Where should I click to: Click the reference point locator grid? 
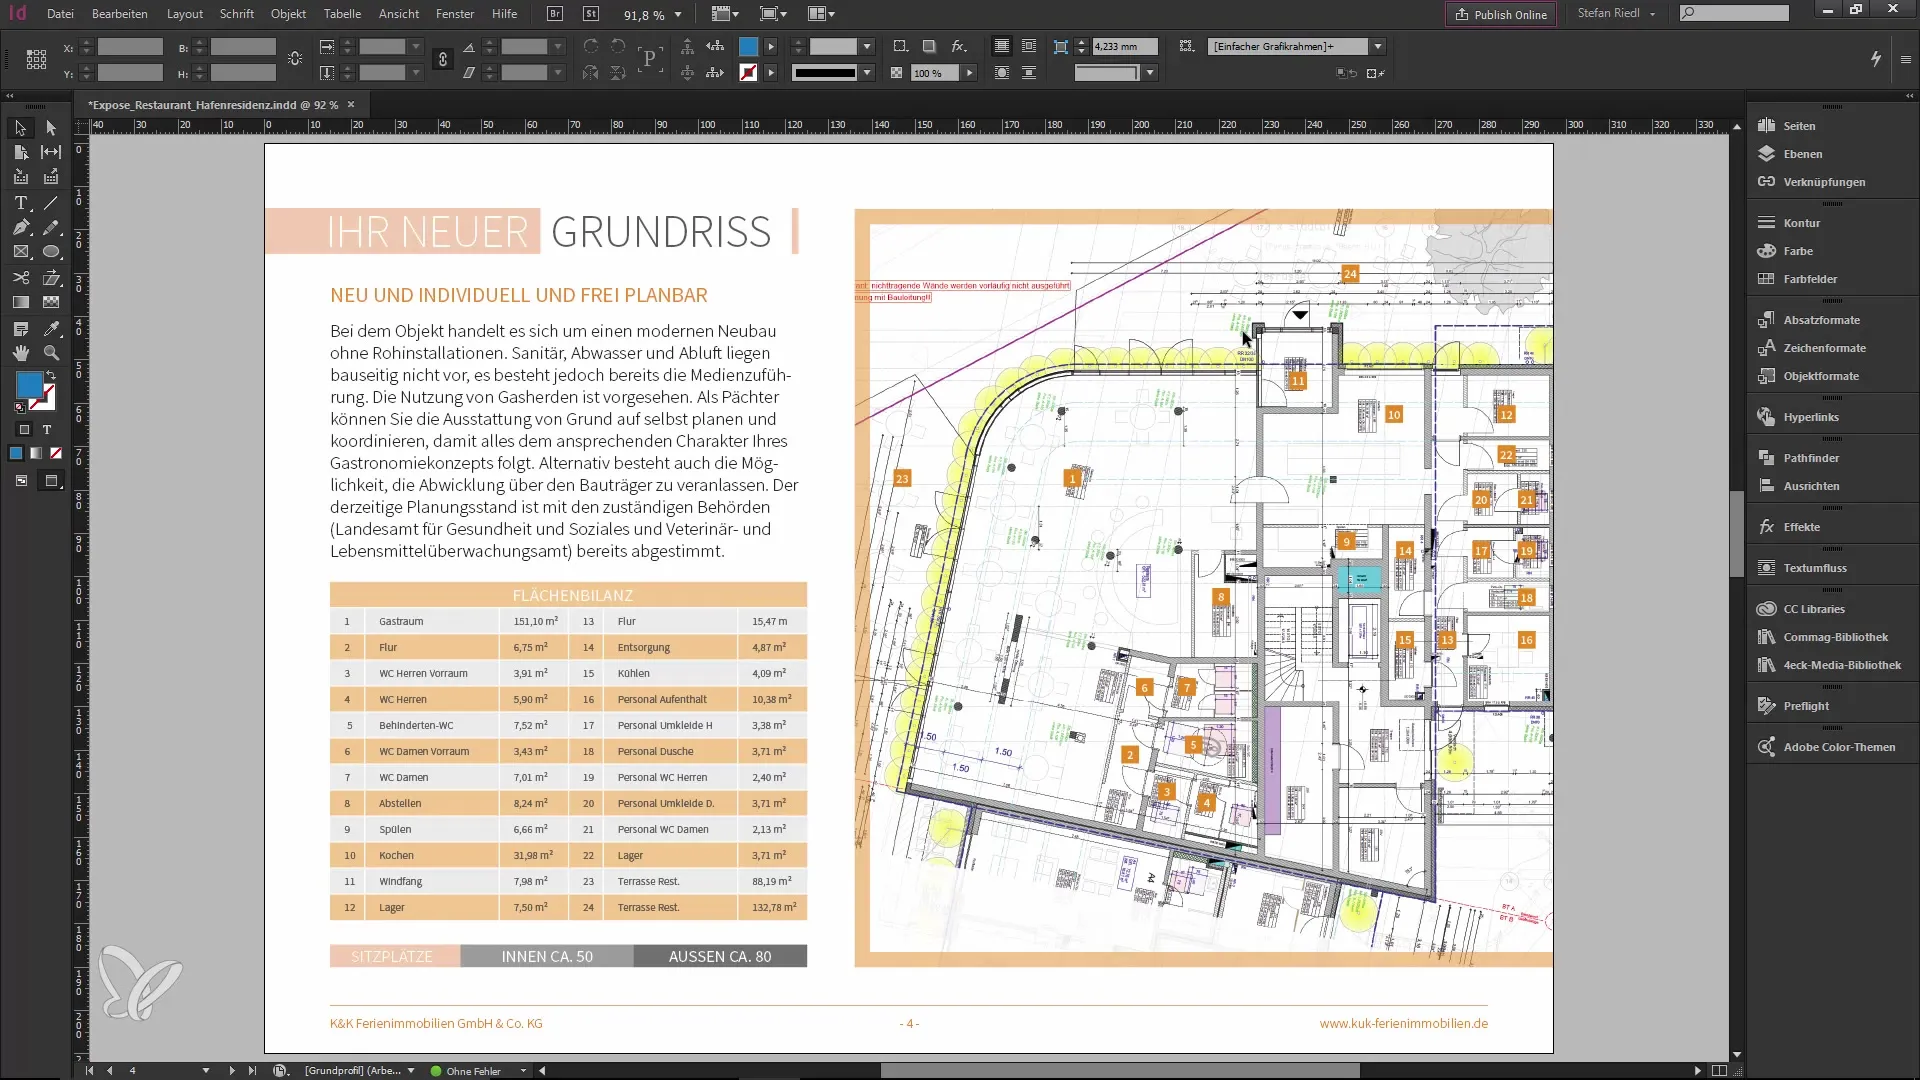coord(36,60)
